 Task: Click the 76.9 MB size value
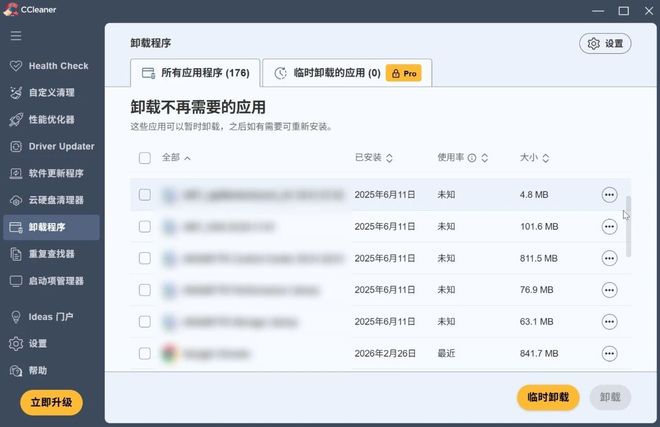point(536,290)
